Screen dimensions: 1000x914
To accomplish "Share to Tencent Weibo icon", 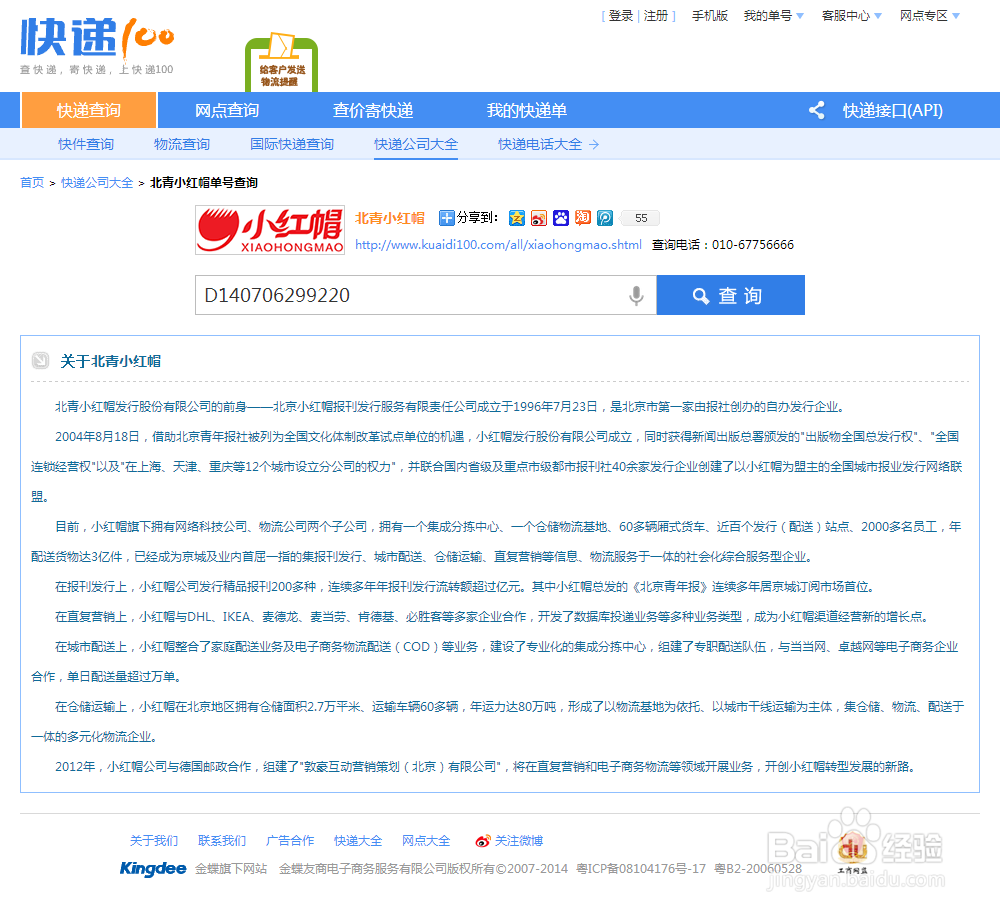I will (x=605, y=218).
